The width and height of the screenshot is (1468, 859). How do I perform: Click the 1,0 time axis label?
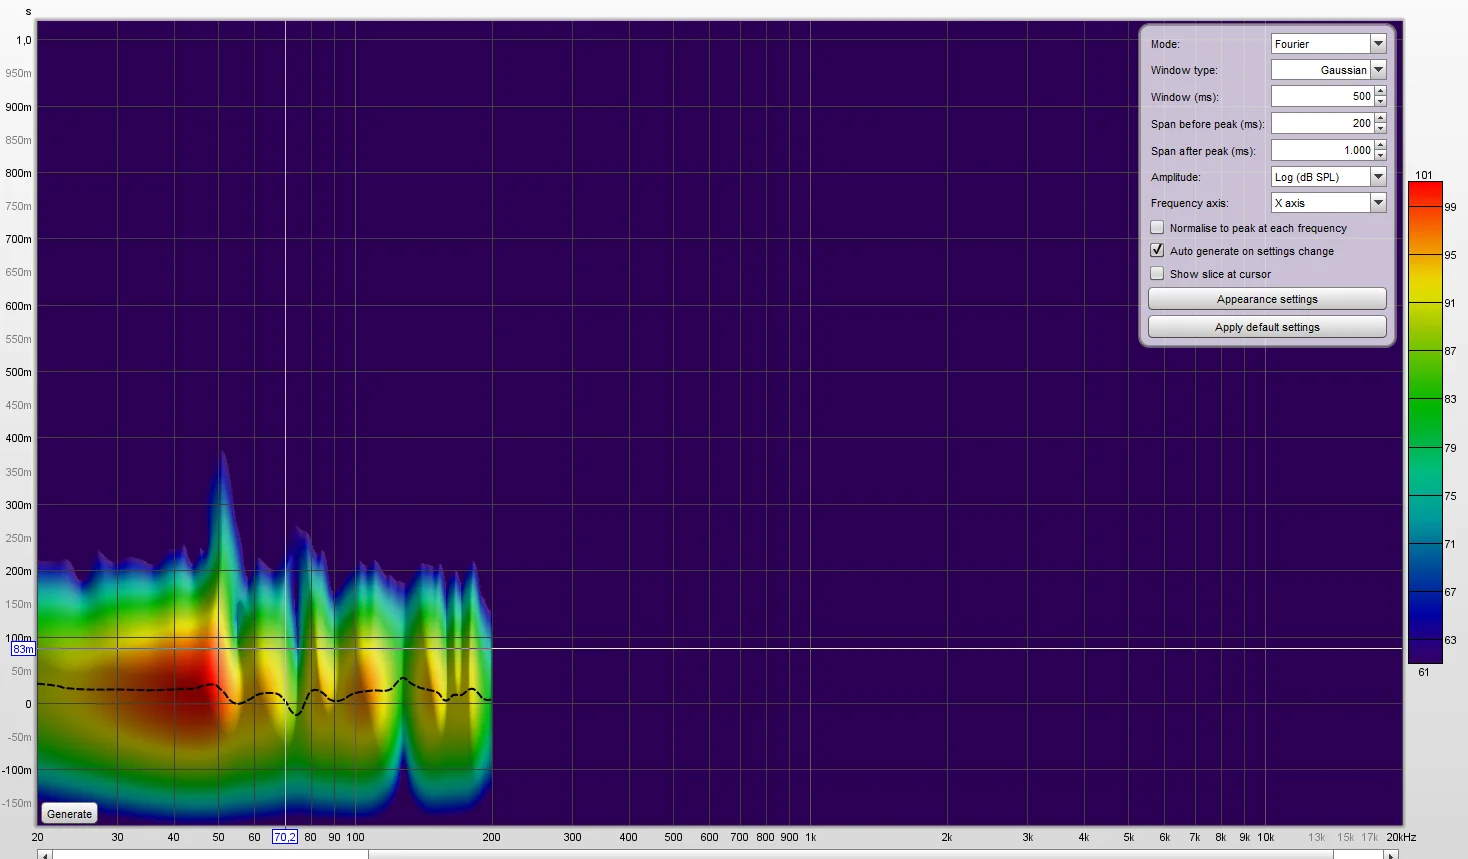point(24,40)
